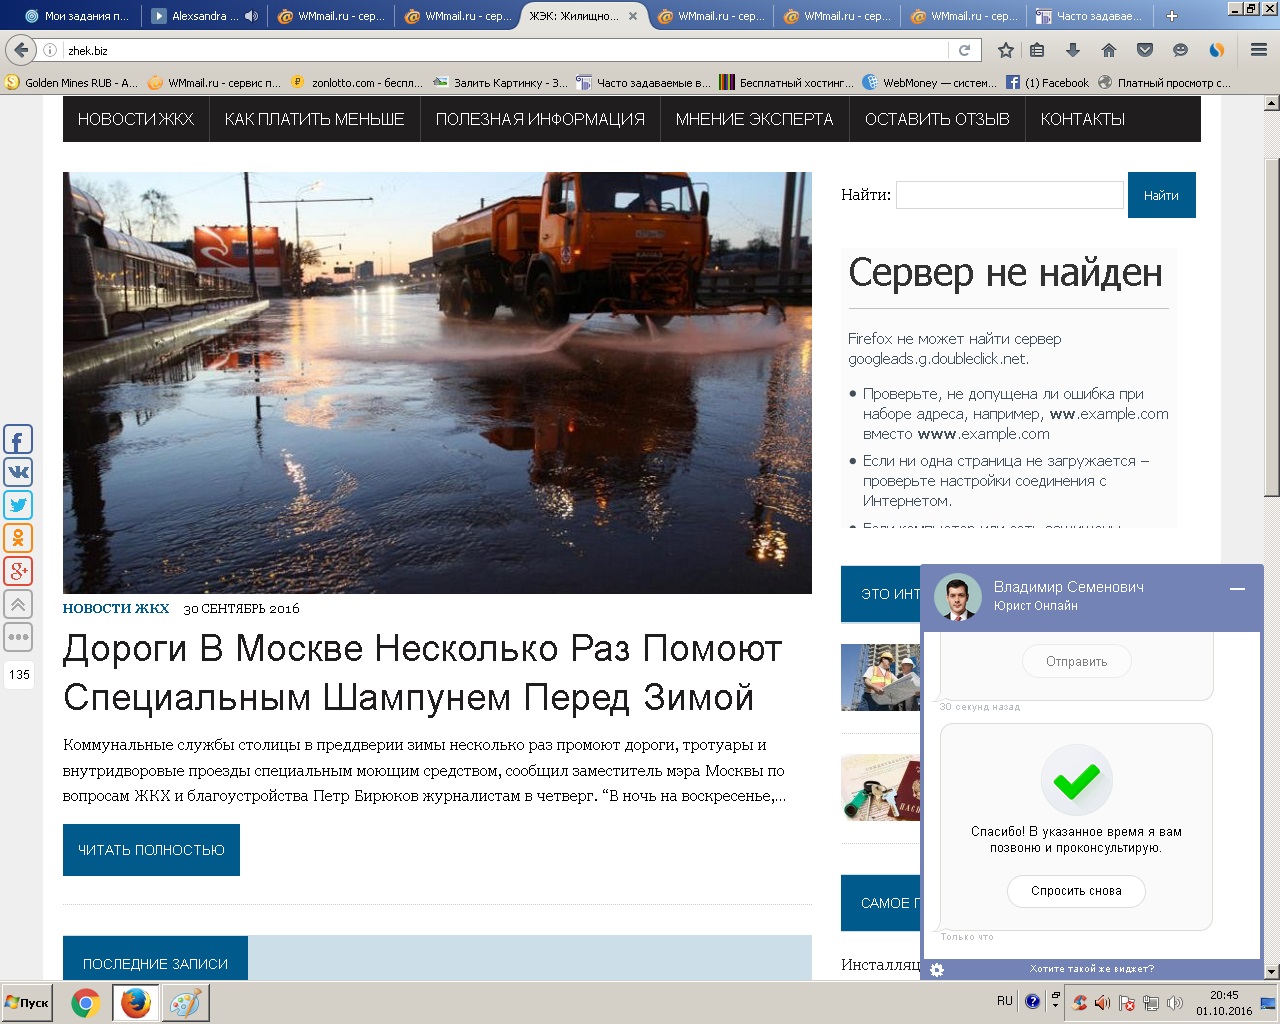Image resolution: width=1280 pixels, height=1024 pixels.
Task: Mute the Alexsandra tab audio icon
Action: click(x=251, y=16)
